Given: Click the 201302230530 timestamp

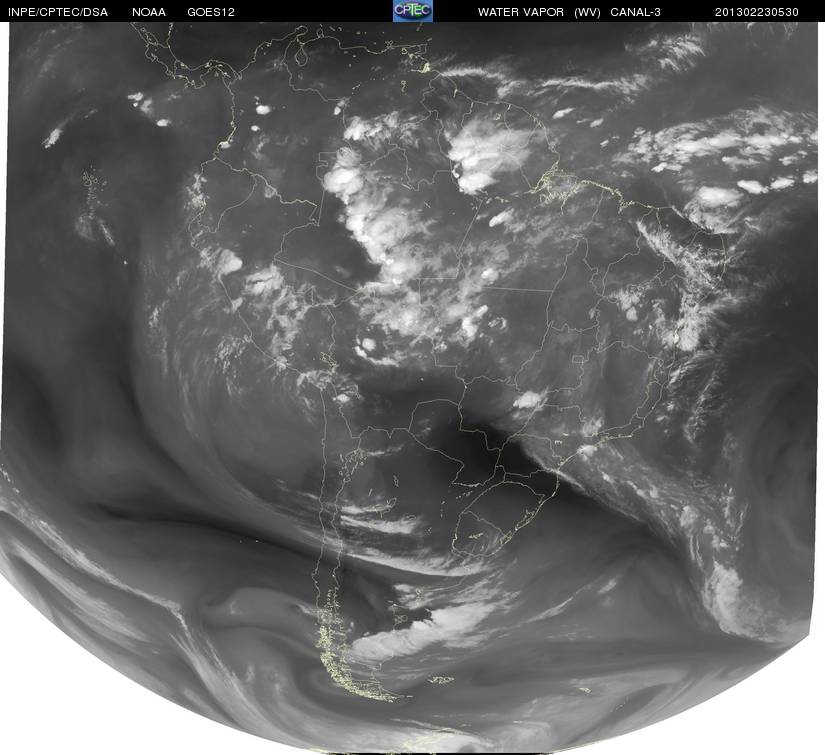Looking at the screenshot, I should coord(757,12).
